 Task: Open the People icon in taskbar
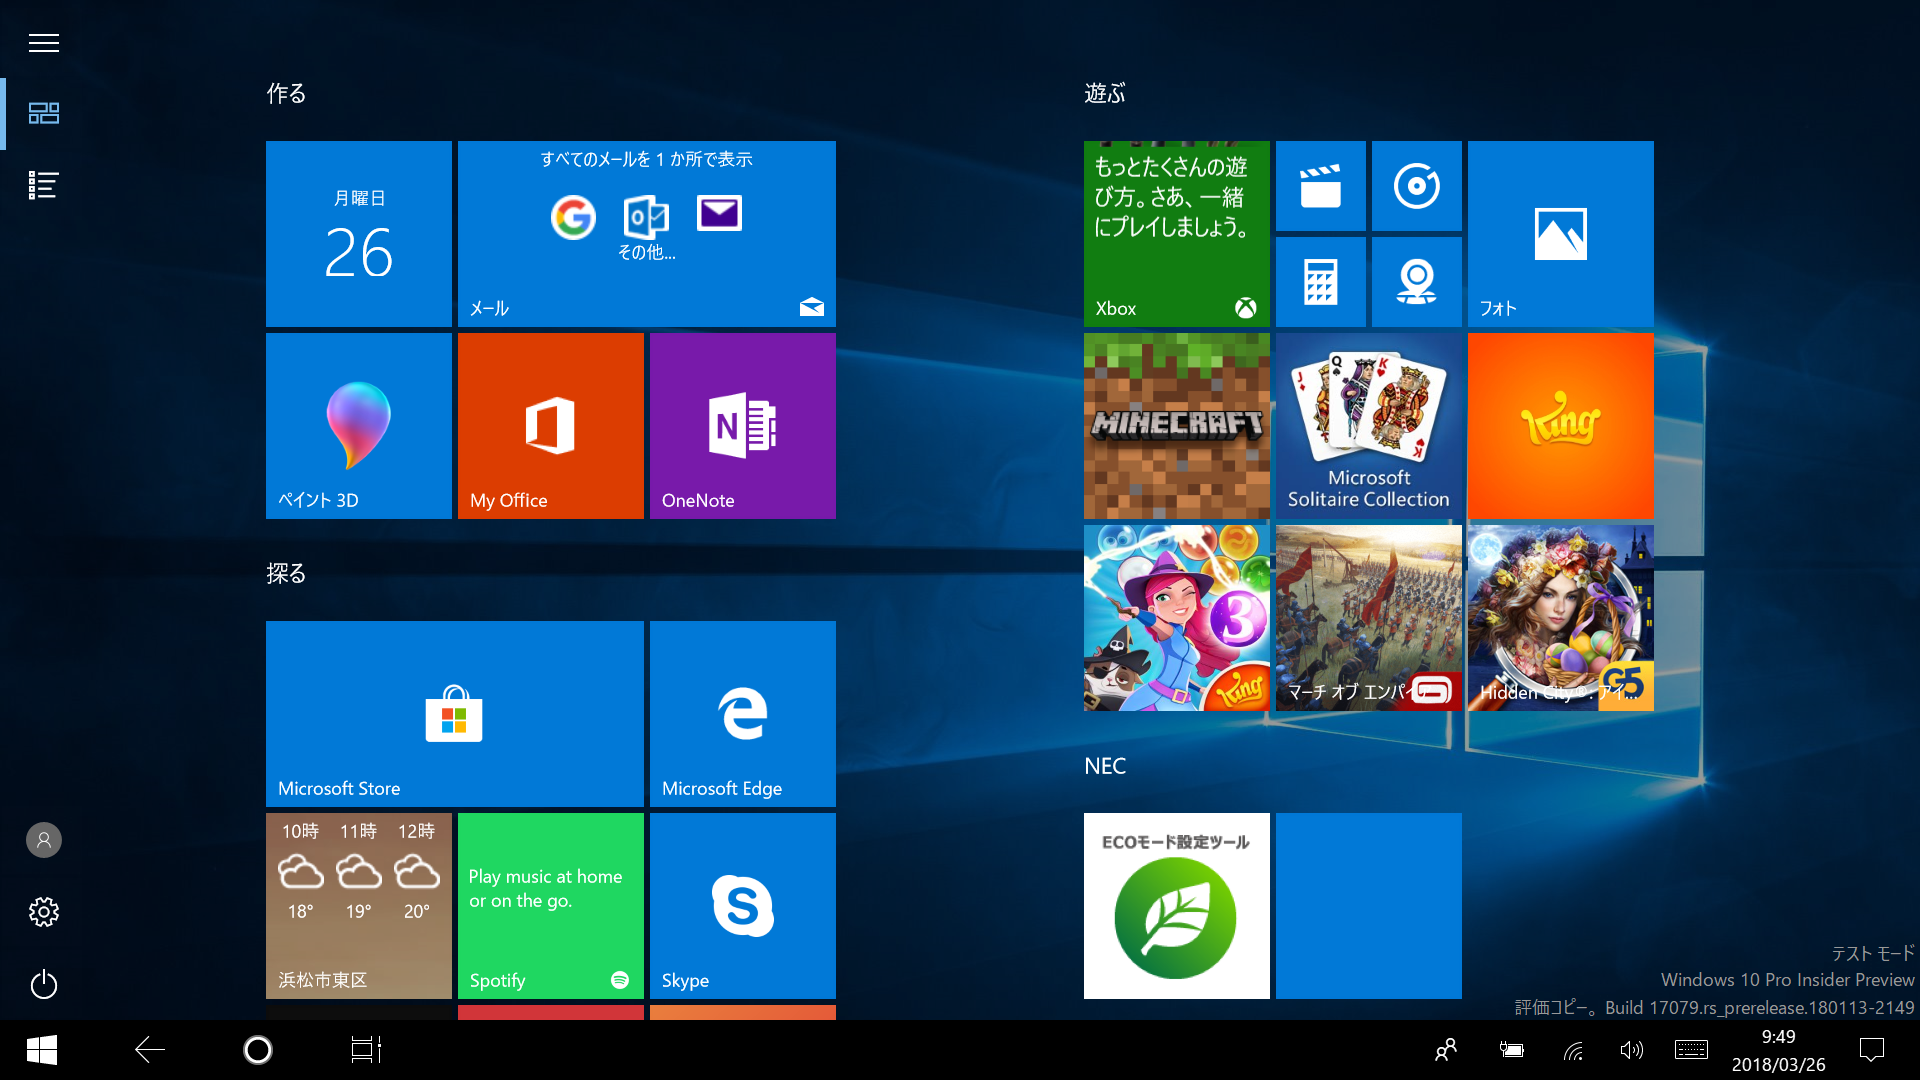(1446, 1050)
